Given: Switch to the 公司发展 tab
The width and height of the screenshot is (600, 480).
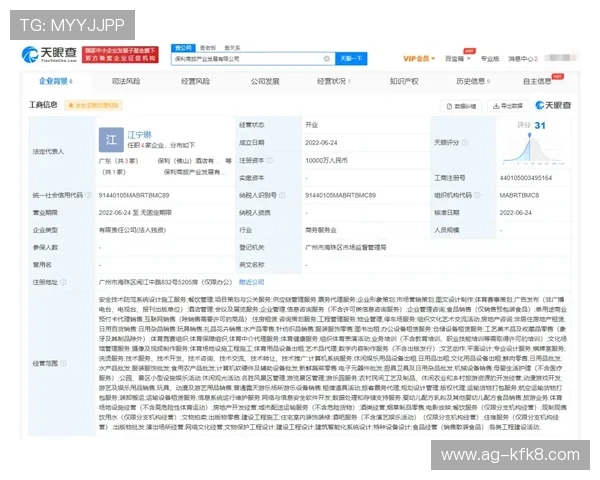Looking at the screenshot, I should click(x=265, y=81).
